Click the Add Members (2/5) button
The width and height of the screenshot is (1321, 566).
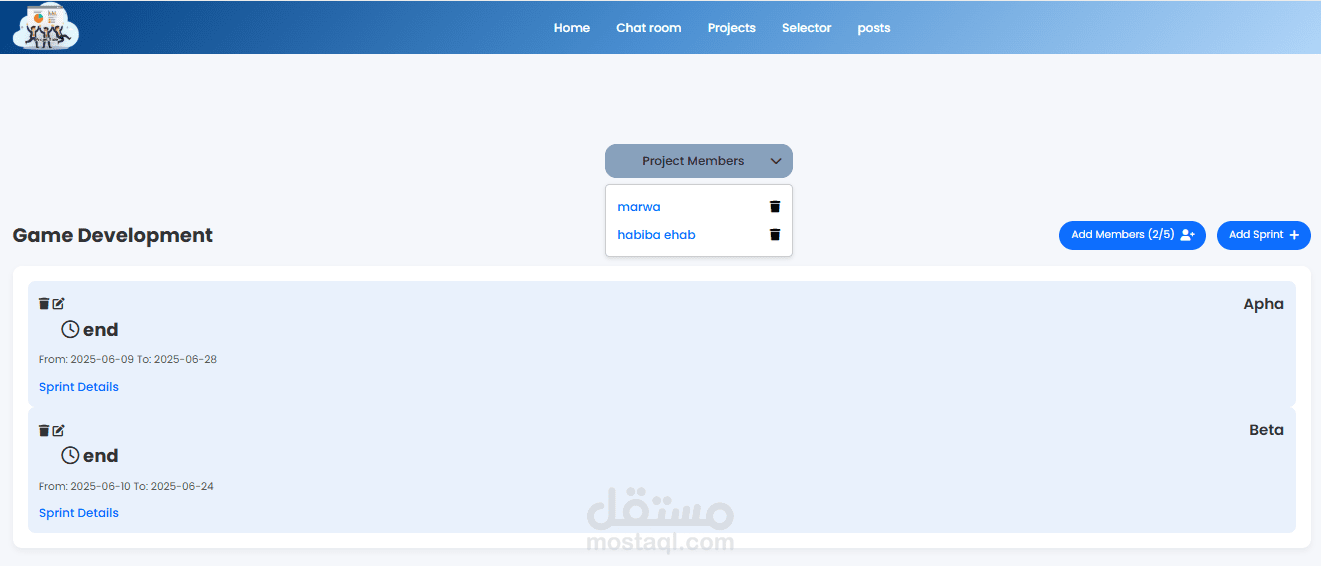1132,235
